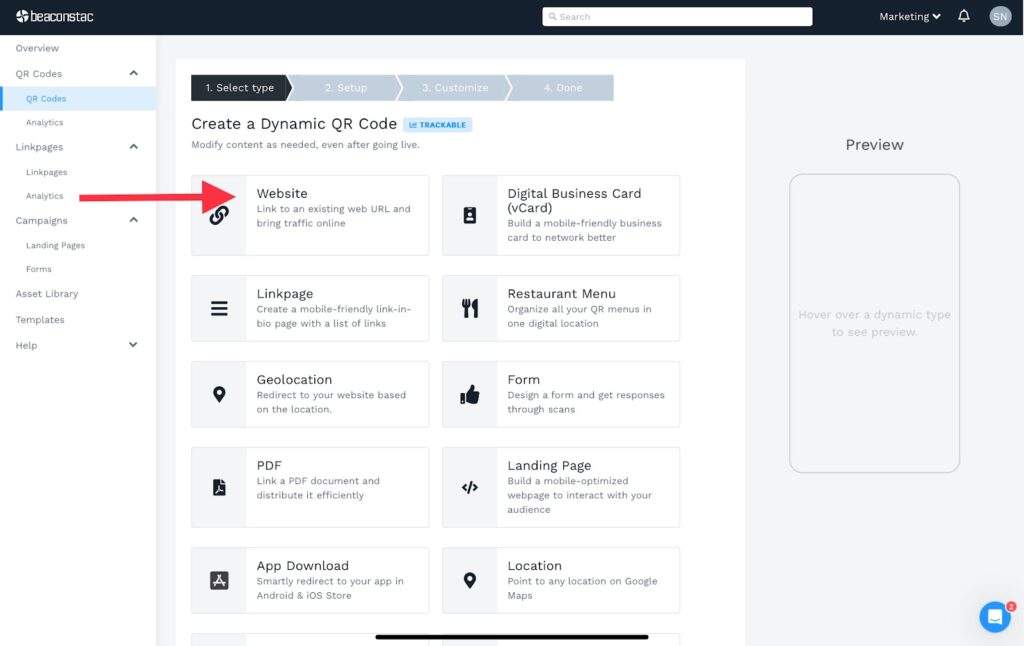
Task: Open the Landing Page code icon
Action: tap(470, 486)
